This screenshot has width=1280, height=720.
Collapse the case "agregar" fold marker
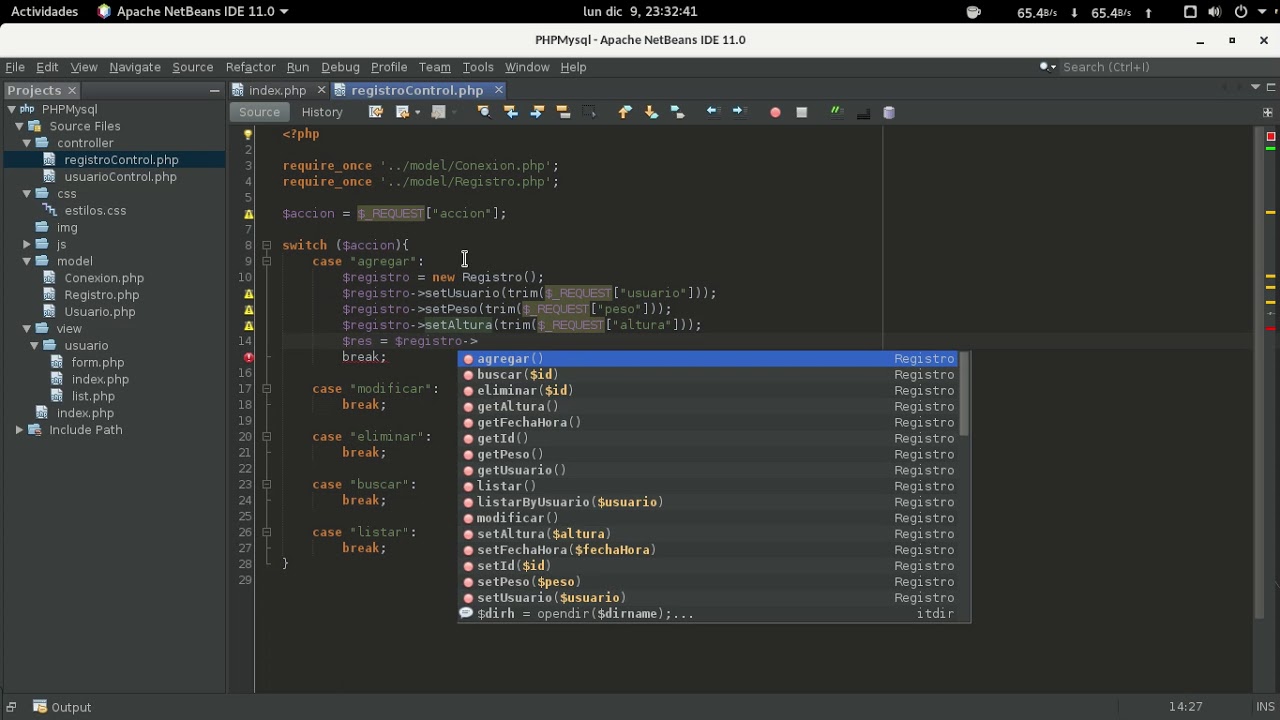[267, 261]
